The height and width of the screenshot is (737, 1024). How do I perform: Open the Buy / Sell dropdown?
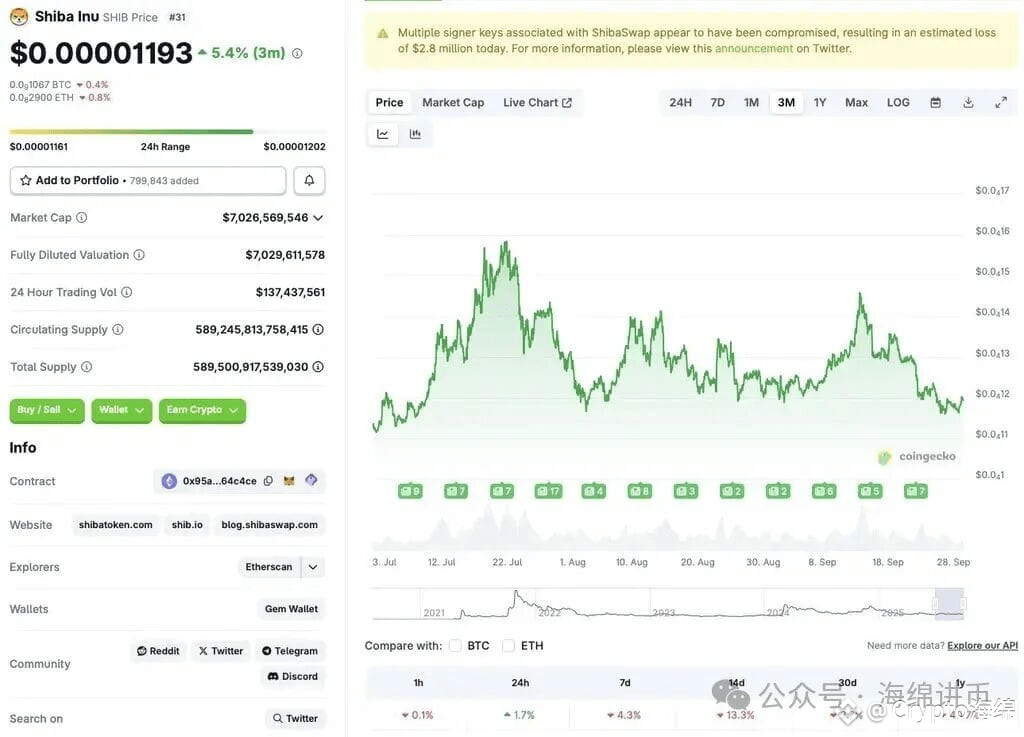[x=47, y=410]
